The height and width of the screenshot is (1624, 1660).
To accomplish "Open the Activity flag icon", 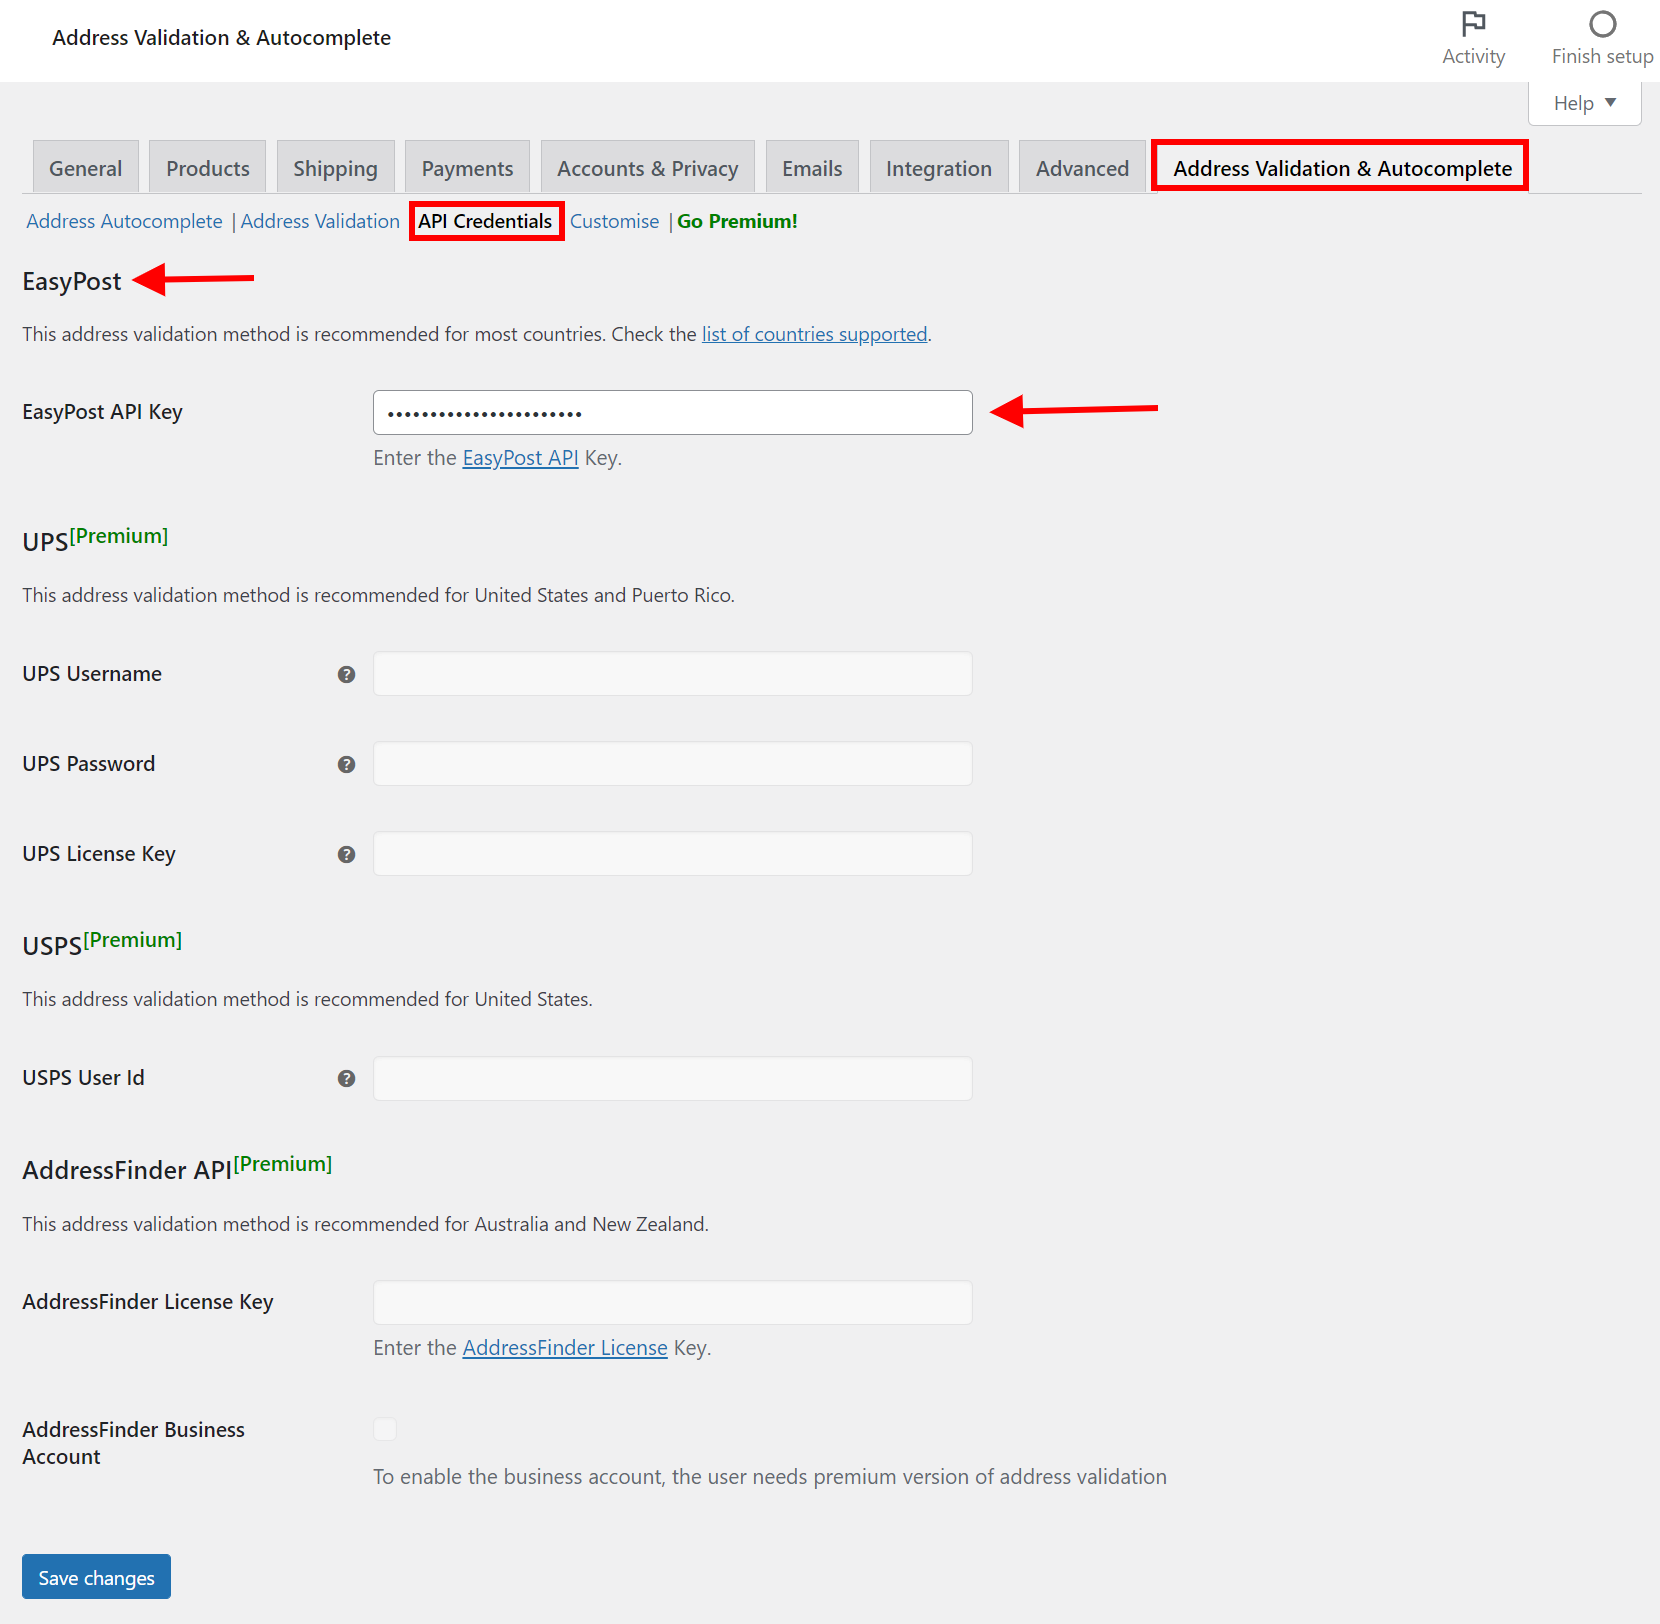I will 1473,24.
